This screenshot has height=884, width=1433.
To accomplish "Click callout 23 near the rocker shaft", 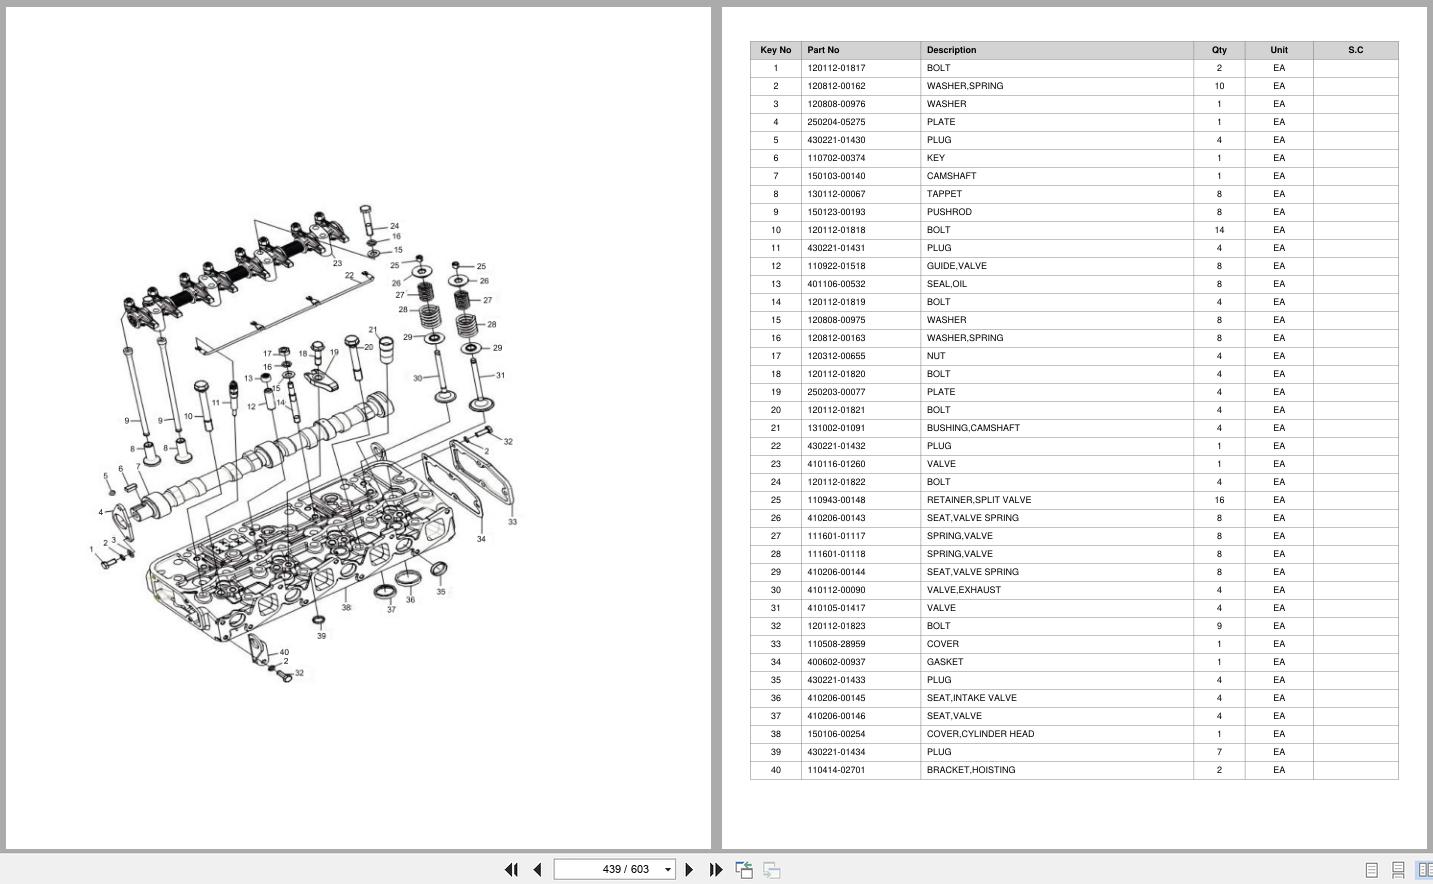I will pos(337,264).
